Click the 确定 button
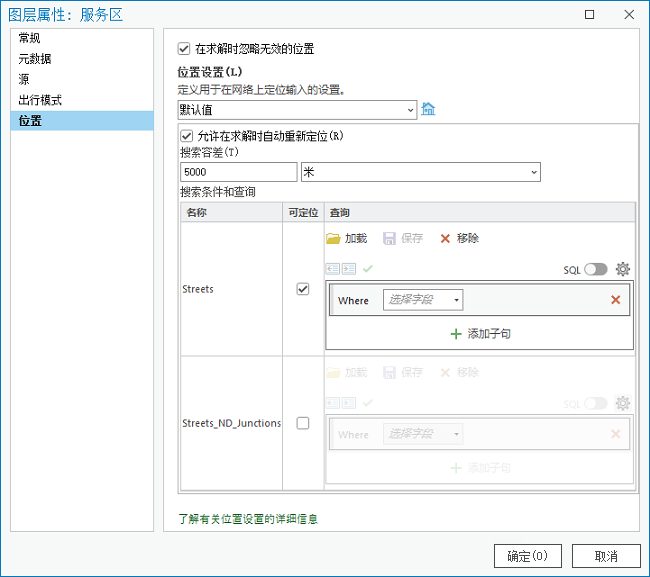 click(527, 556)
